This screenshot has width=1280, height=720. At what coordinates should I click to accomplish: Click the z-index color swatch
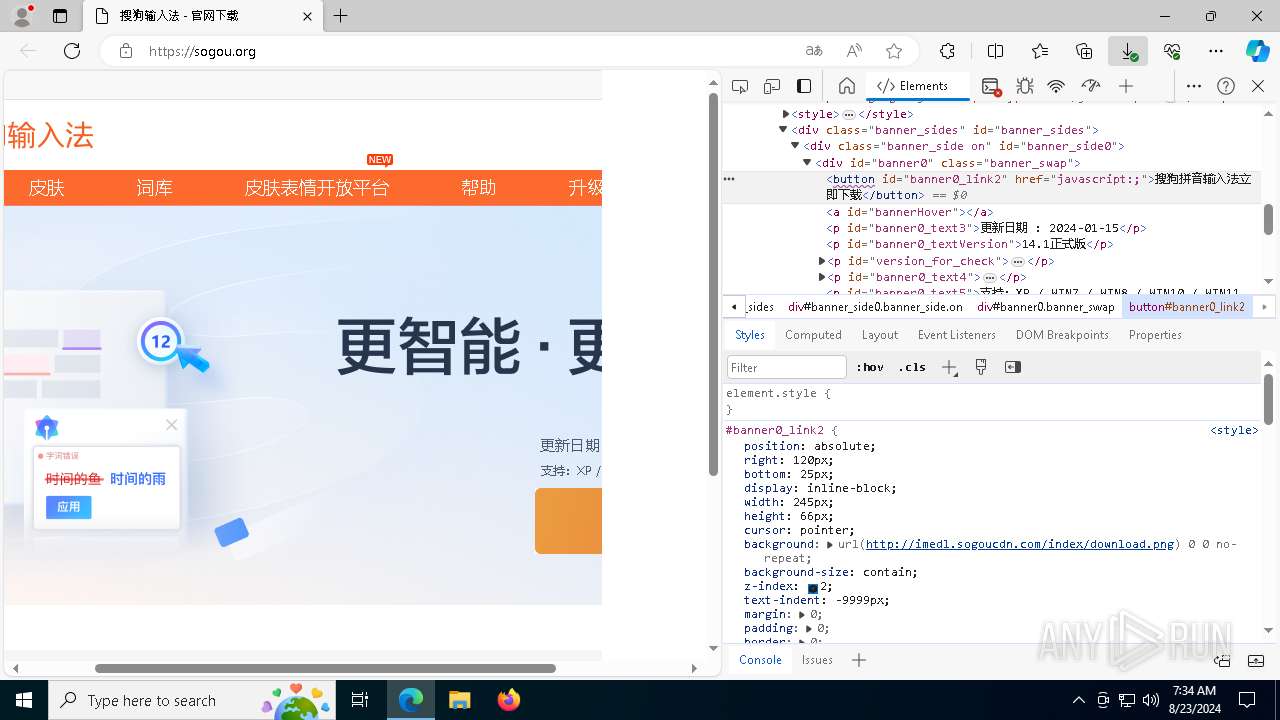point(813,588)
